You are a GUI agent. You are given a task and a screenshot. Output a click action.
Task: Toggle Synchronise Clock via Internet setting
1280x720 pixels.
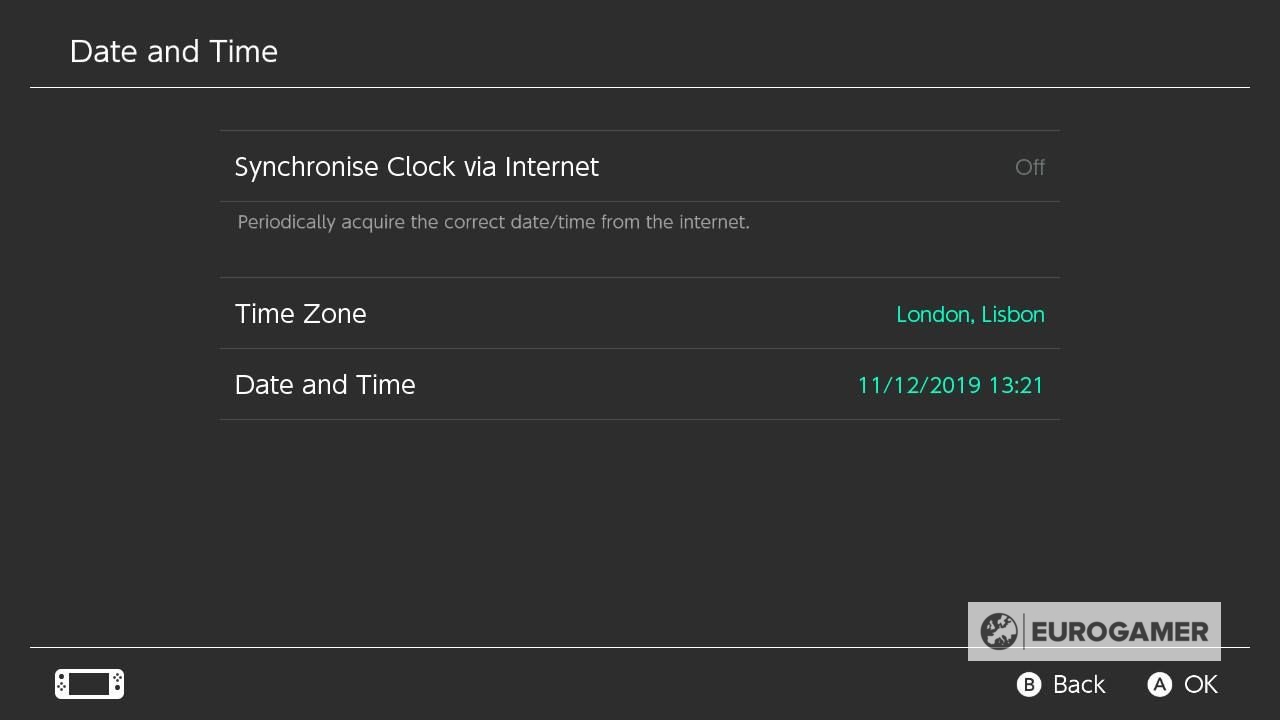point(416,167)
